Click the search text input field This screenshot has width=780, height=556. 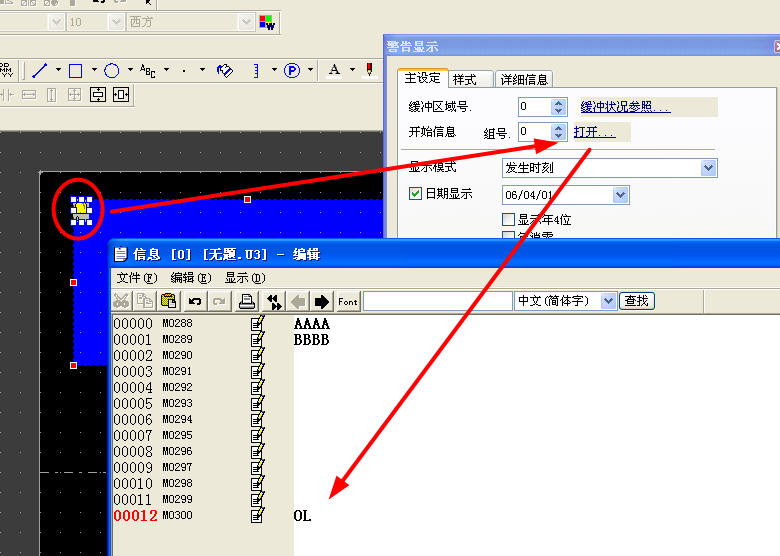[437, 301]
